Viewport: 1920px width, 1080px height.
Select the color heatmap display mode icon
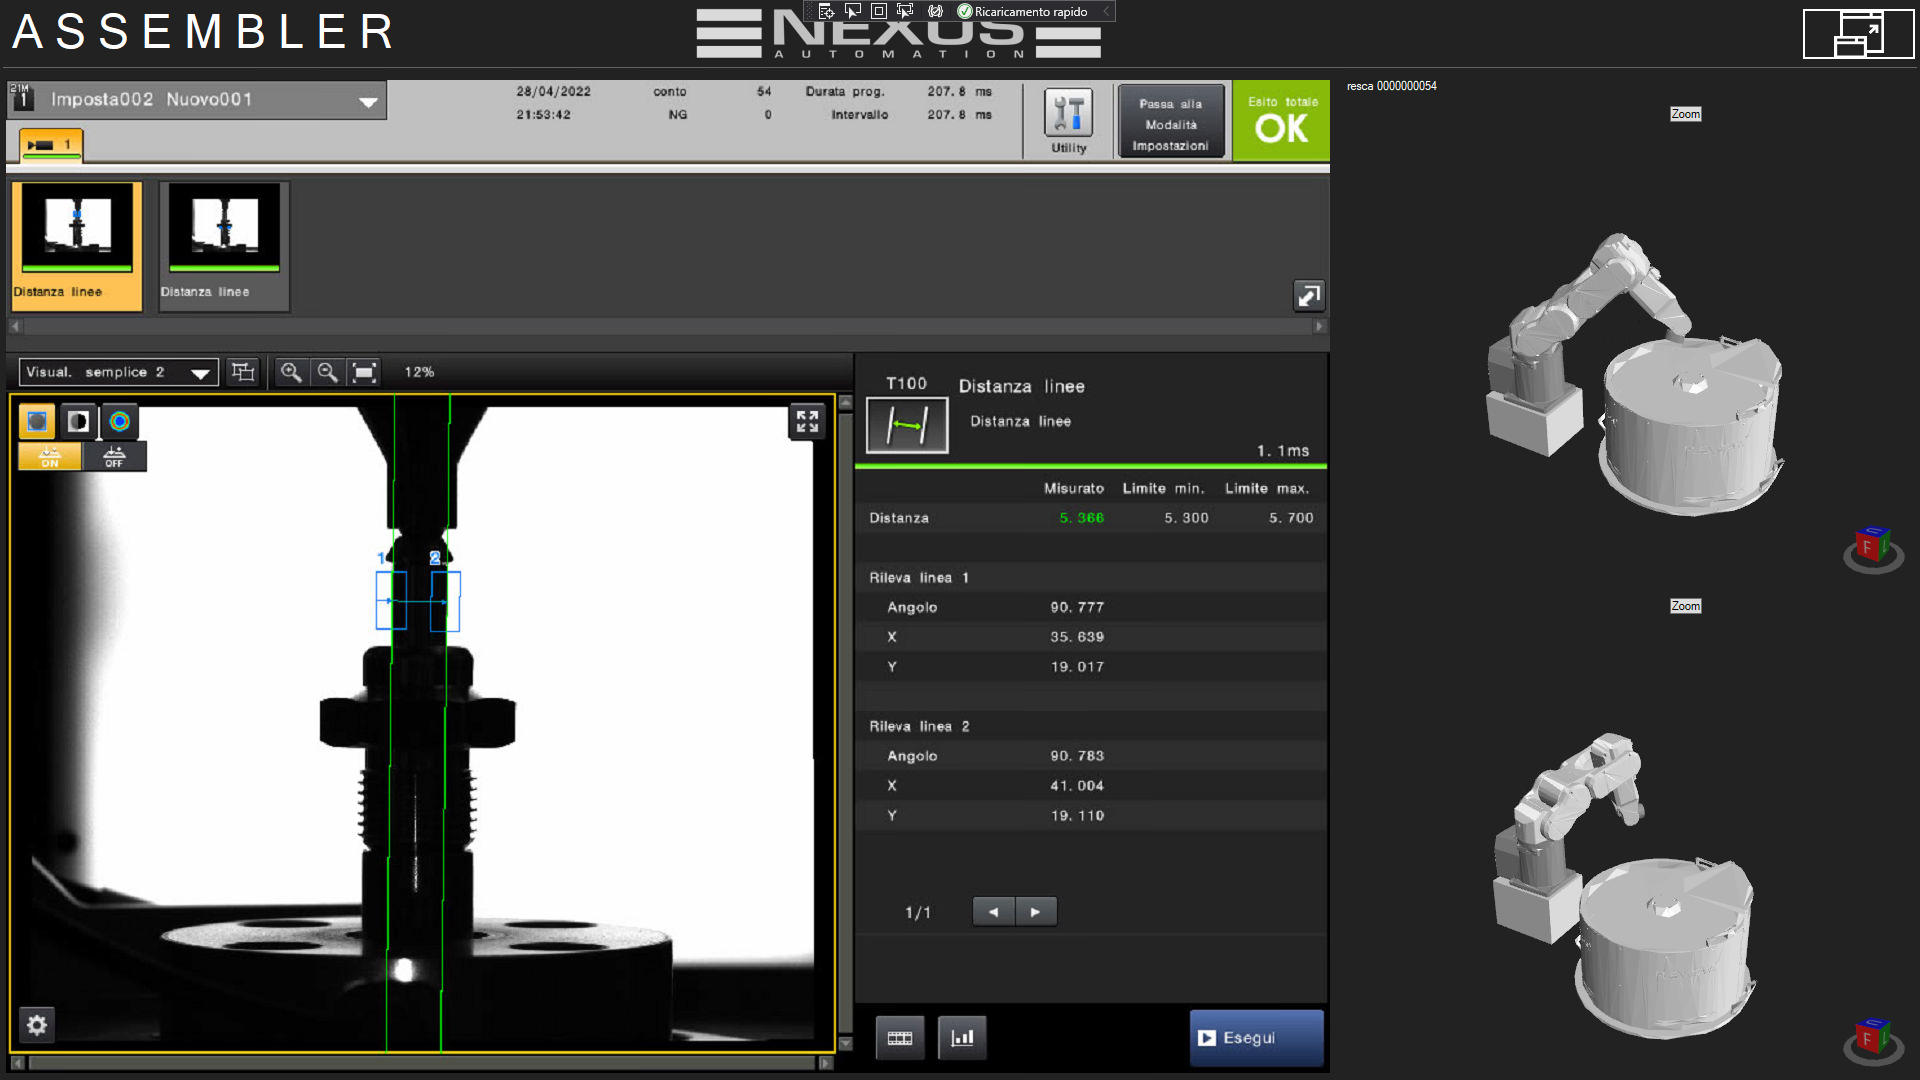[x=119, y=421]
